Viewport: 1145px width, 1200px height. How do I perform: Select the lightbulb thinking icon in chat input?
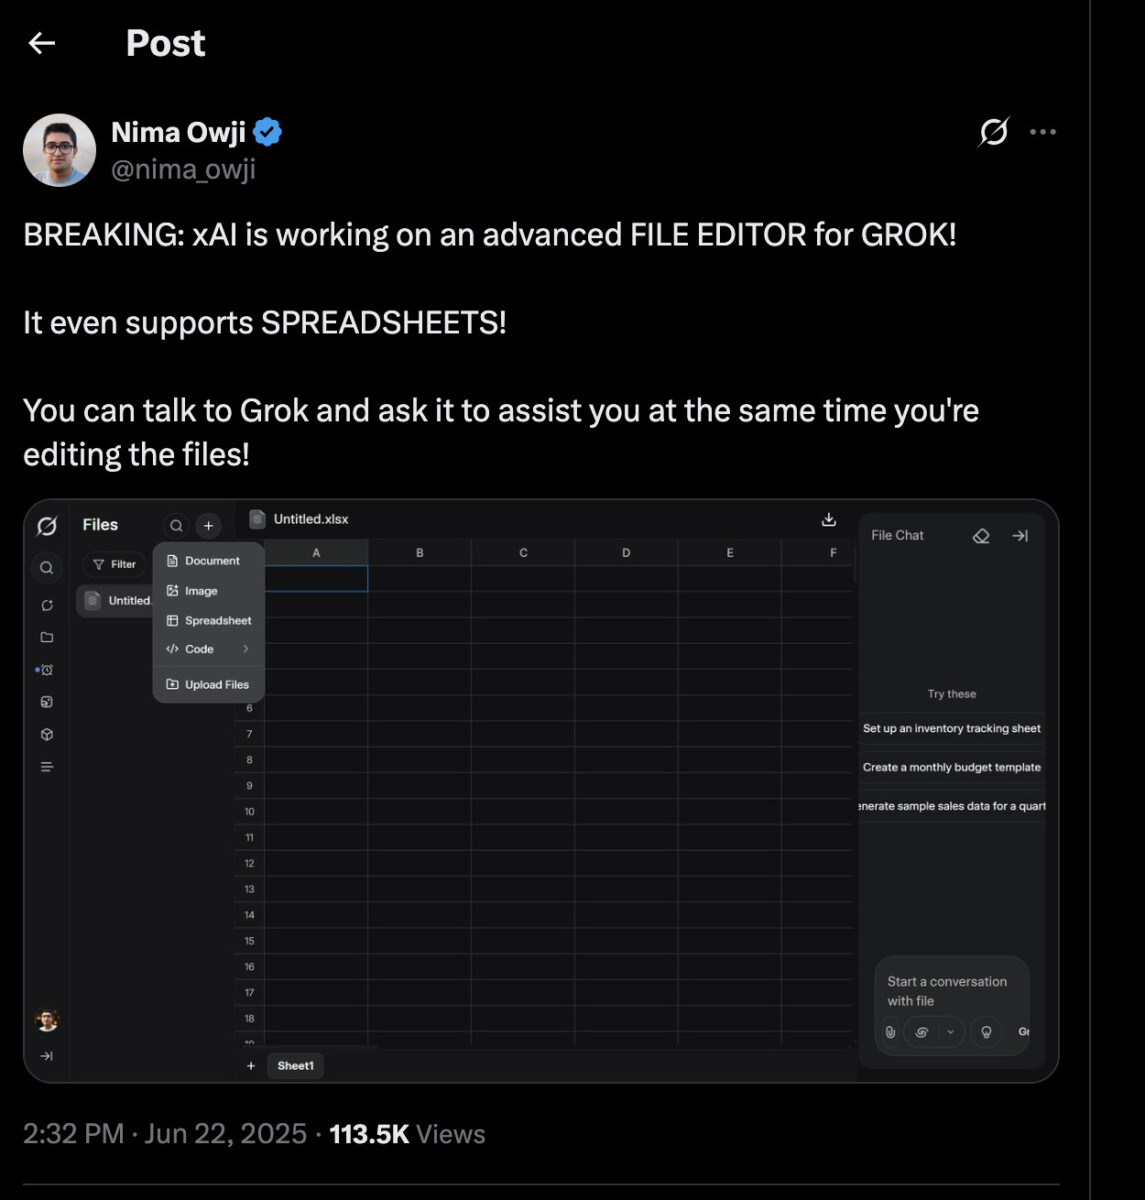click(986, 1032)
